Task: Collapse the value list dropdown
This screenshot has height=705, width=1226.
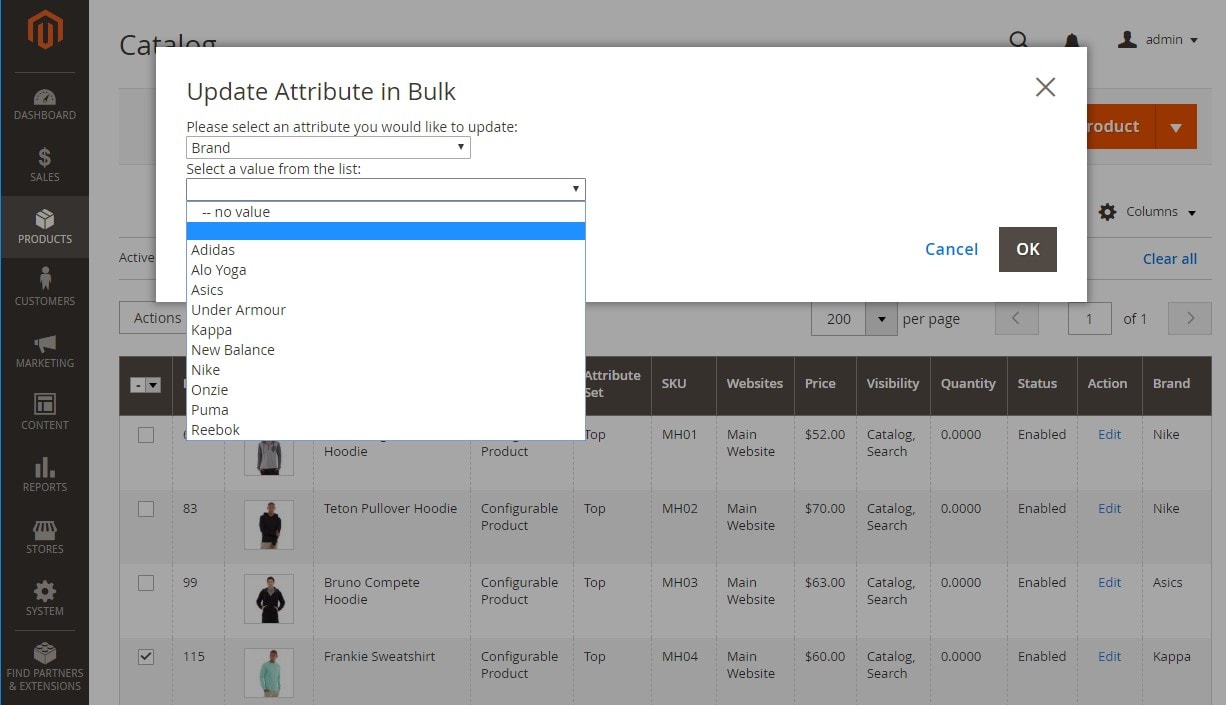Action: point(385,189)
